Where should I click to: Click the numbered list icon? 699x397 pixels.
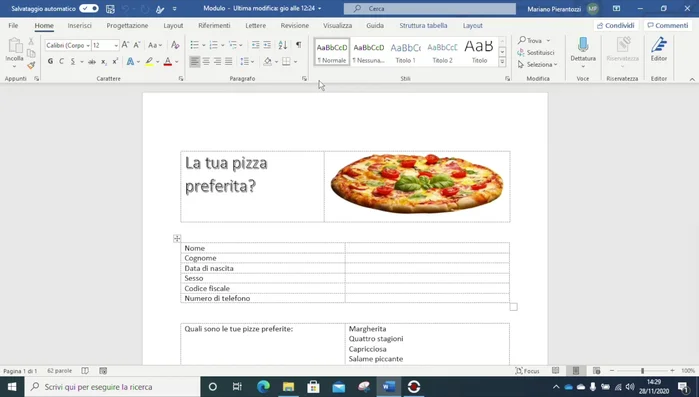click(x=214, y=45)
